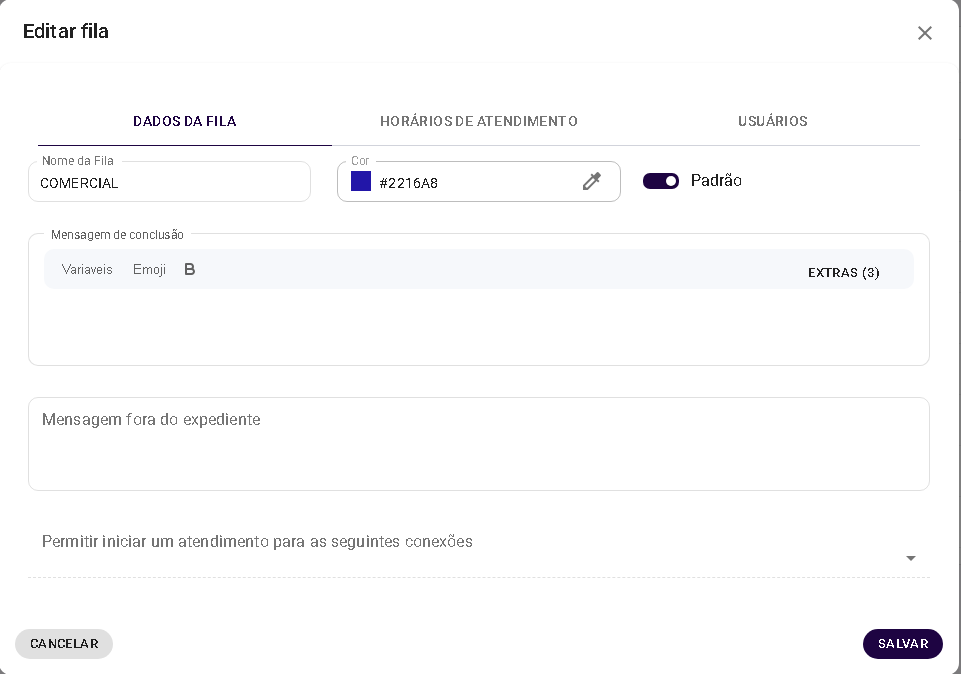
Task: Click the Mensagem de conclusão editing area
Action: click(x=478, y=325)
